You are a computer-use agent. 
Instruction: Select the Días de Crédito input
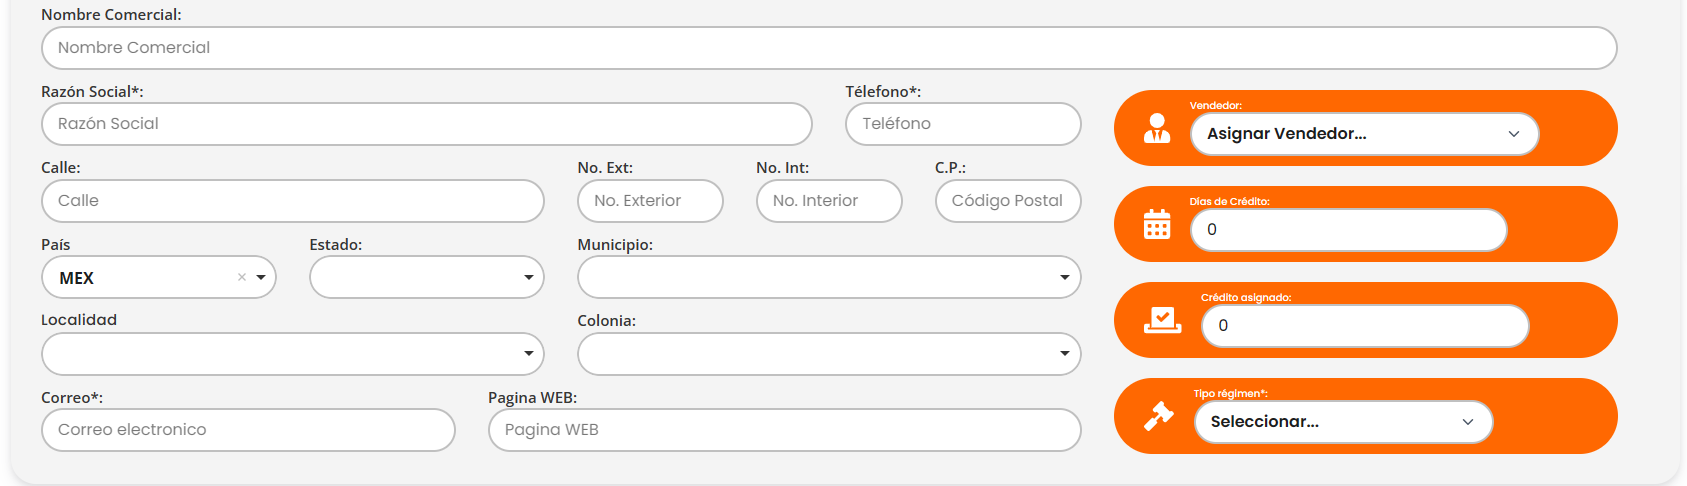coord(1347,230)
